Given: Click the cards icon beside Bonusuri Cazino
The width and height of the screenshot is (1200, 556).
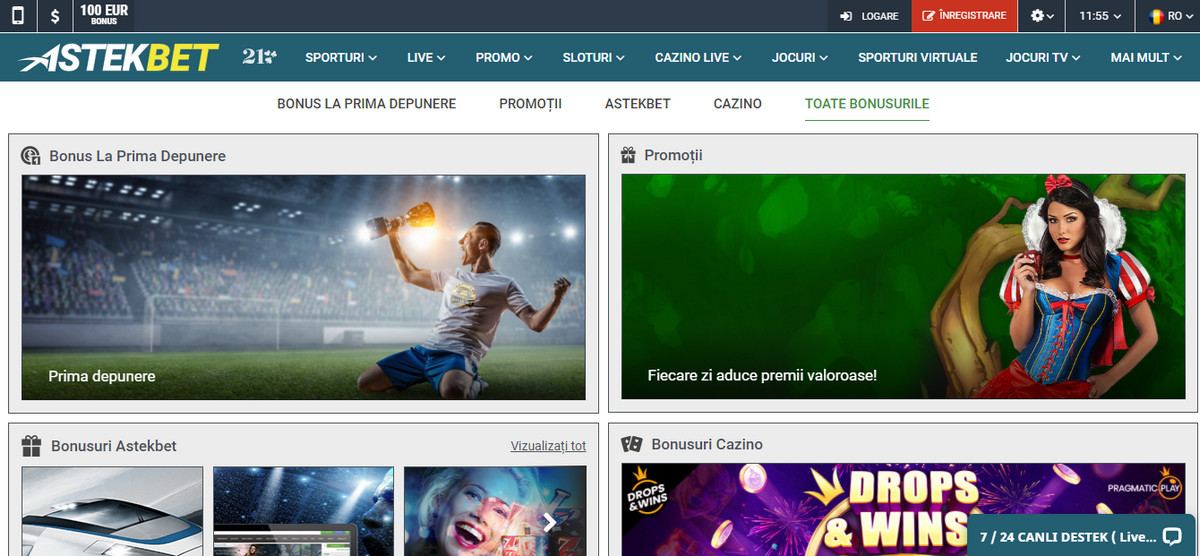Looking at the screenshot, I should coord(631,444).
